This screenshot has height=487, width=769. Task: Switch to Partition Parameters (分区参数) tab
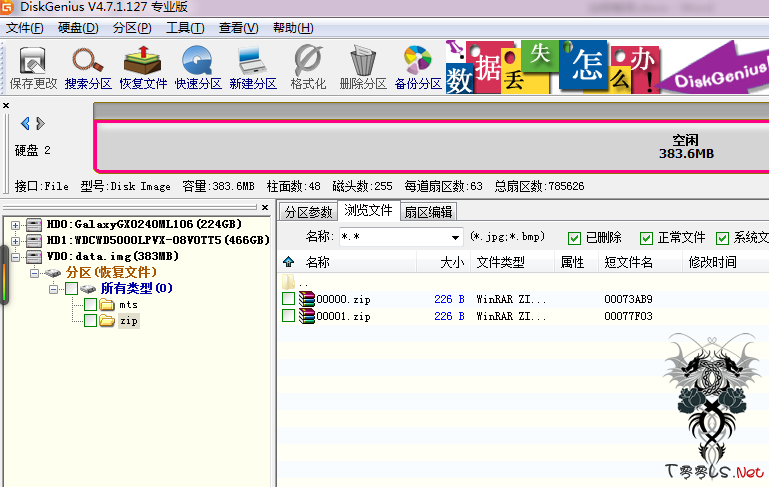308,212
